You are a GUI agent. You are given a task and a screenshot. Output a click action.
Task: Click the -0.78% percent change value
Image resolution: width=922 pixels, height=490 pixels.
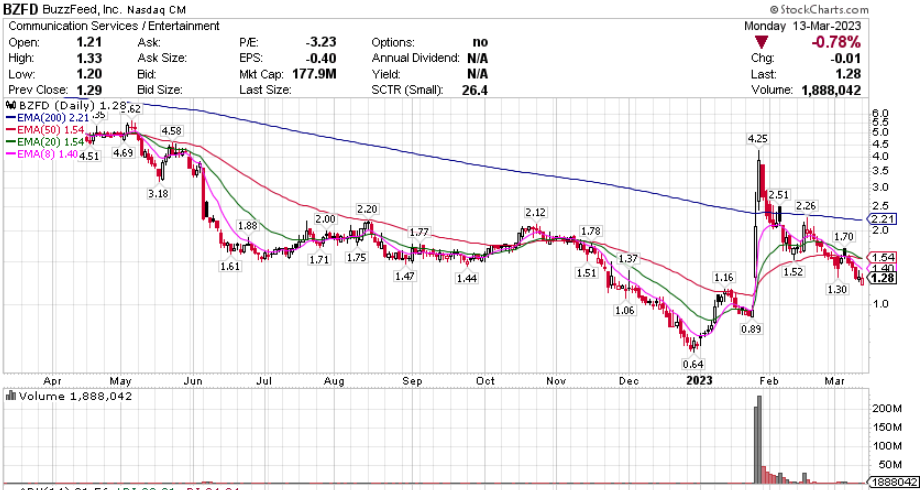point(836,42)
